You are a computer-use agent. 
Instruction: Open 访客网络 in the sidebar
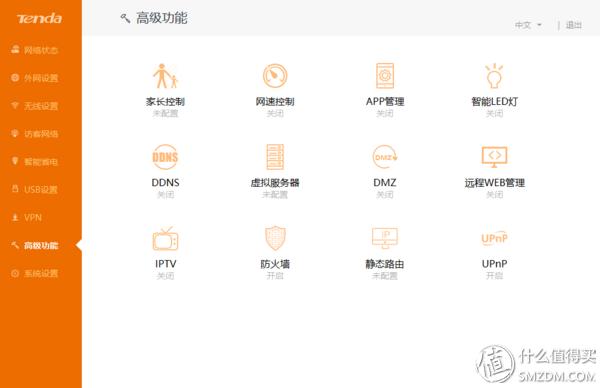tap(35, 134)
